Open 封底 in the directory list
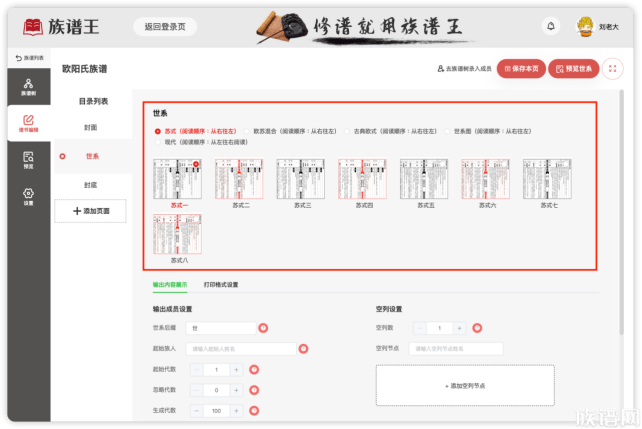 [91, 185]
